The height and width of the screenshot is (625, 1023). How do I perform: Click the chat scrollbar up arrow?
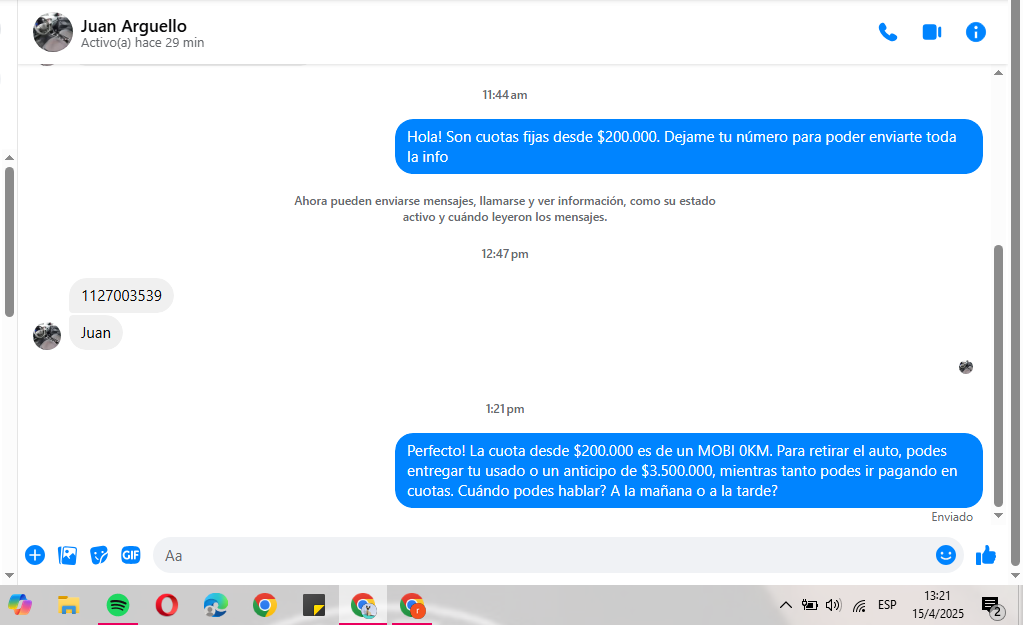tap(998, 72)
